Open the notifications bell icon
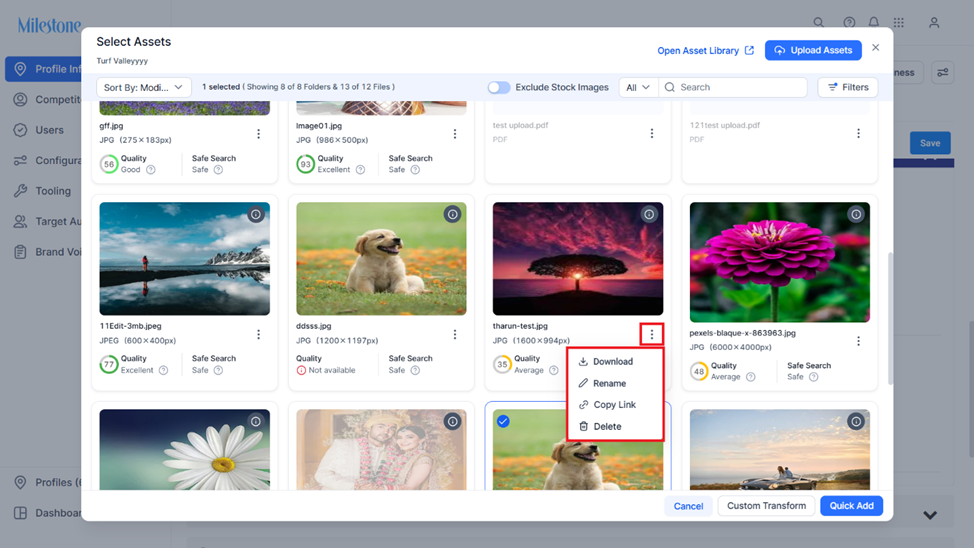Viewport: 974px width, 548px height. pos(873,22)
